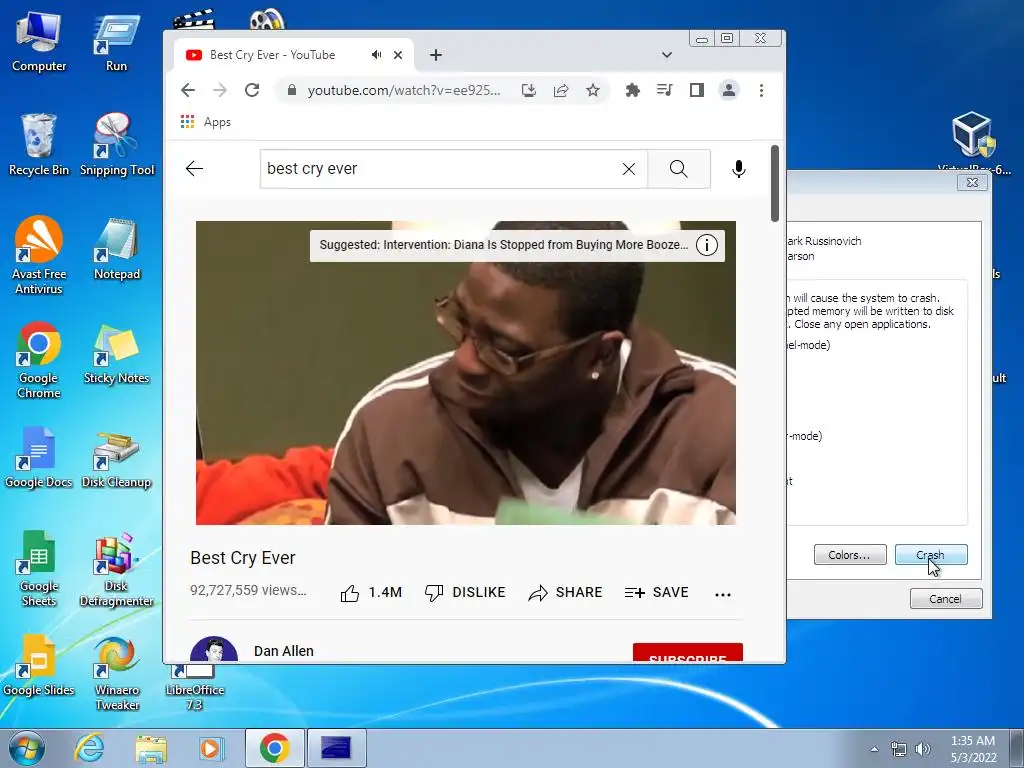Click the Suggested: Intervention card text

click(504, 245)
